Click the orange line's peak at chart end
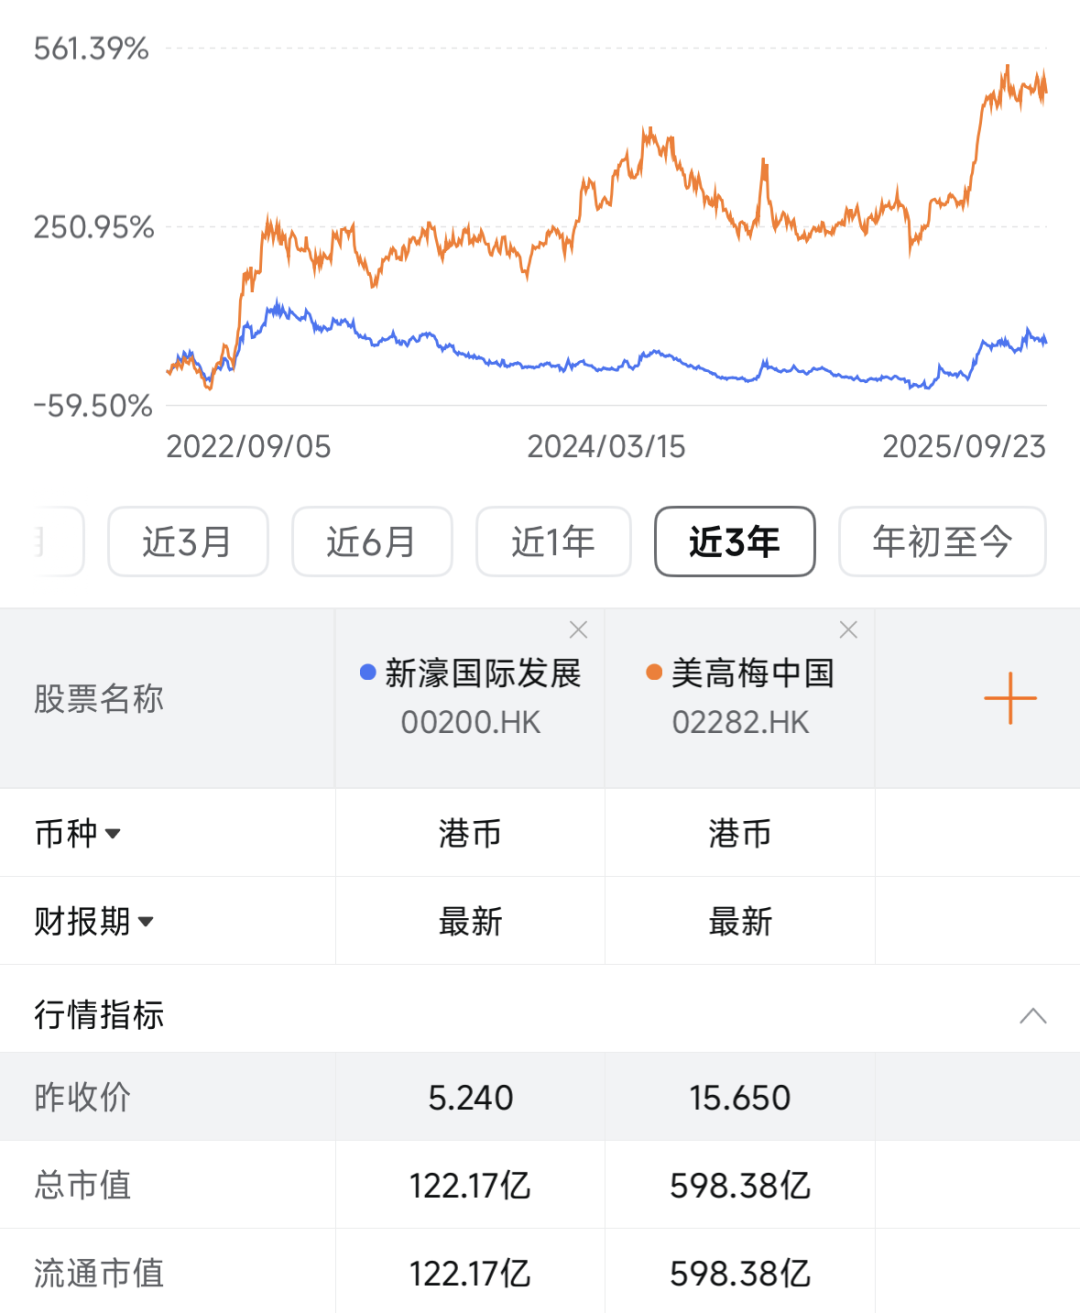The image size is (1080, 1313). pos(1007,68)
